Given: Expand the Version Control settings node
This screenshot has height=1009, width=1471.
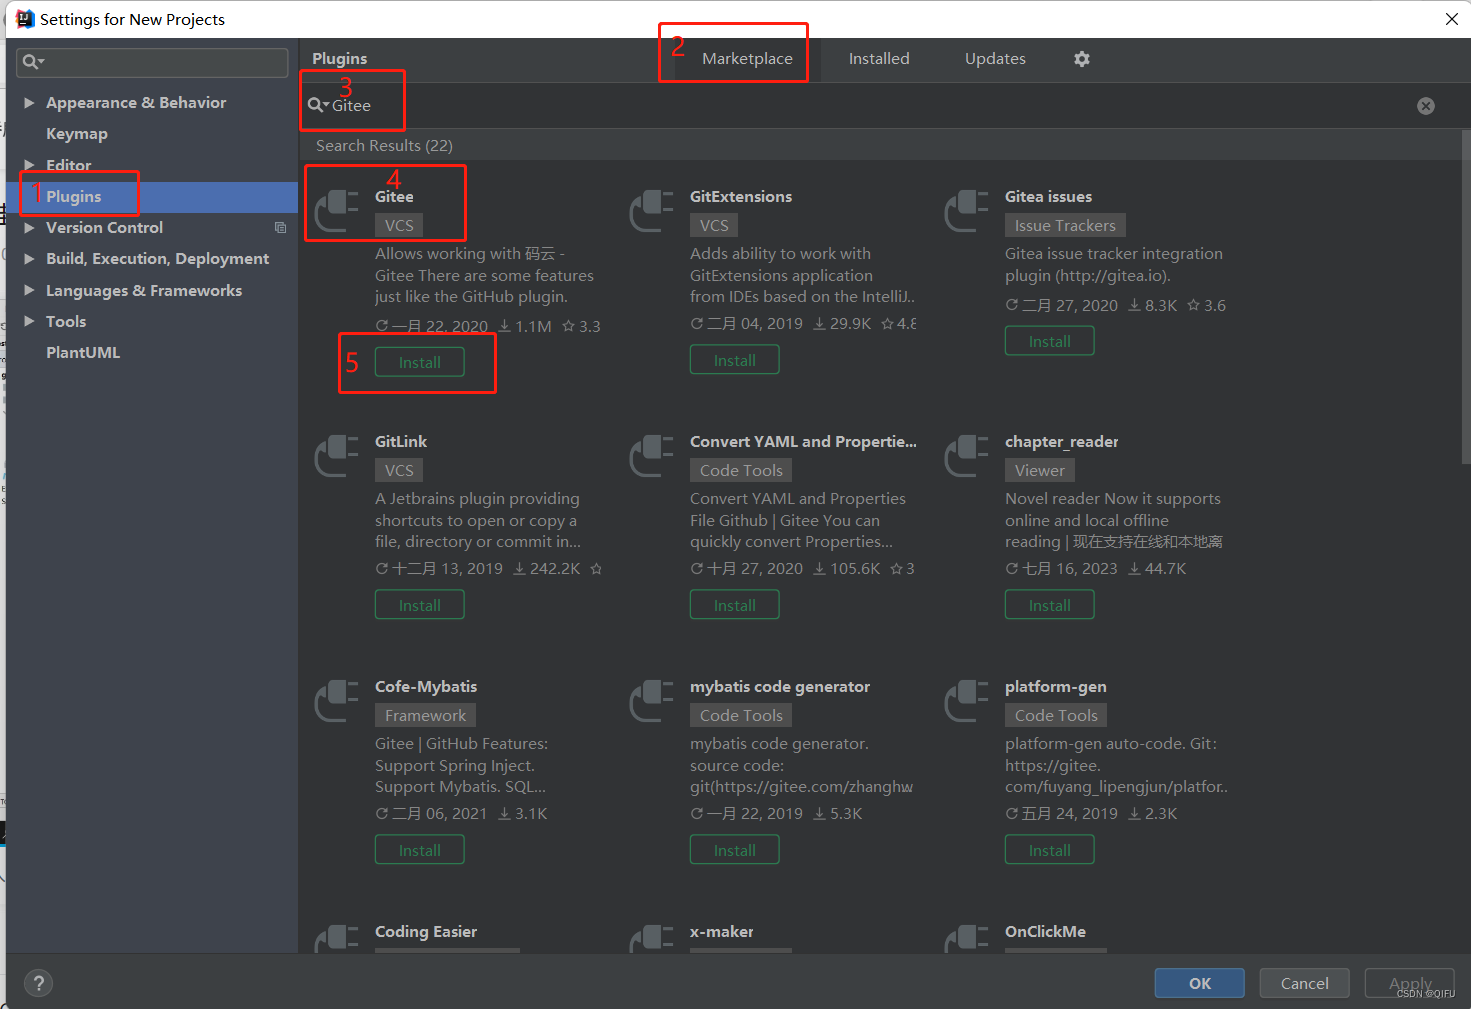Looking at the screenshot, I should [29, 228].
